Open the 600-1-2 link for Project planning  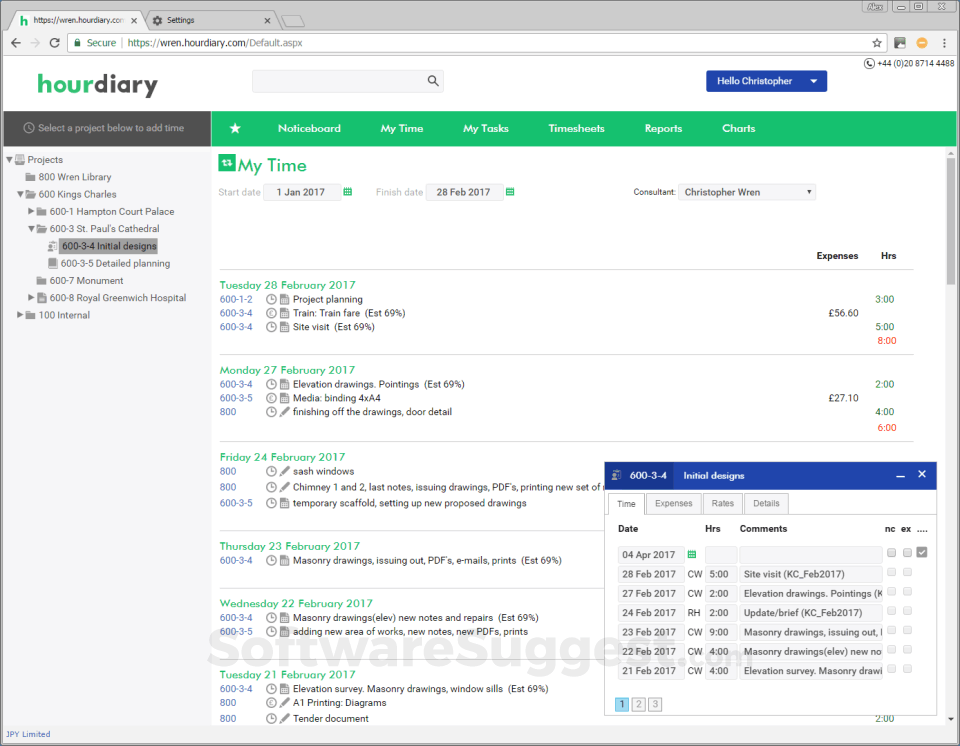point(236,300)
